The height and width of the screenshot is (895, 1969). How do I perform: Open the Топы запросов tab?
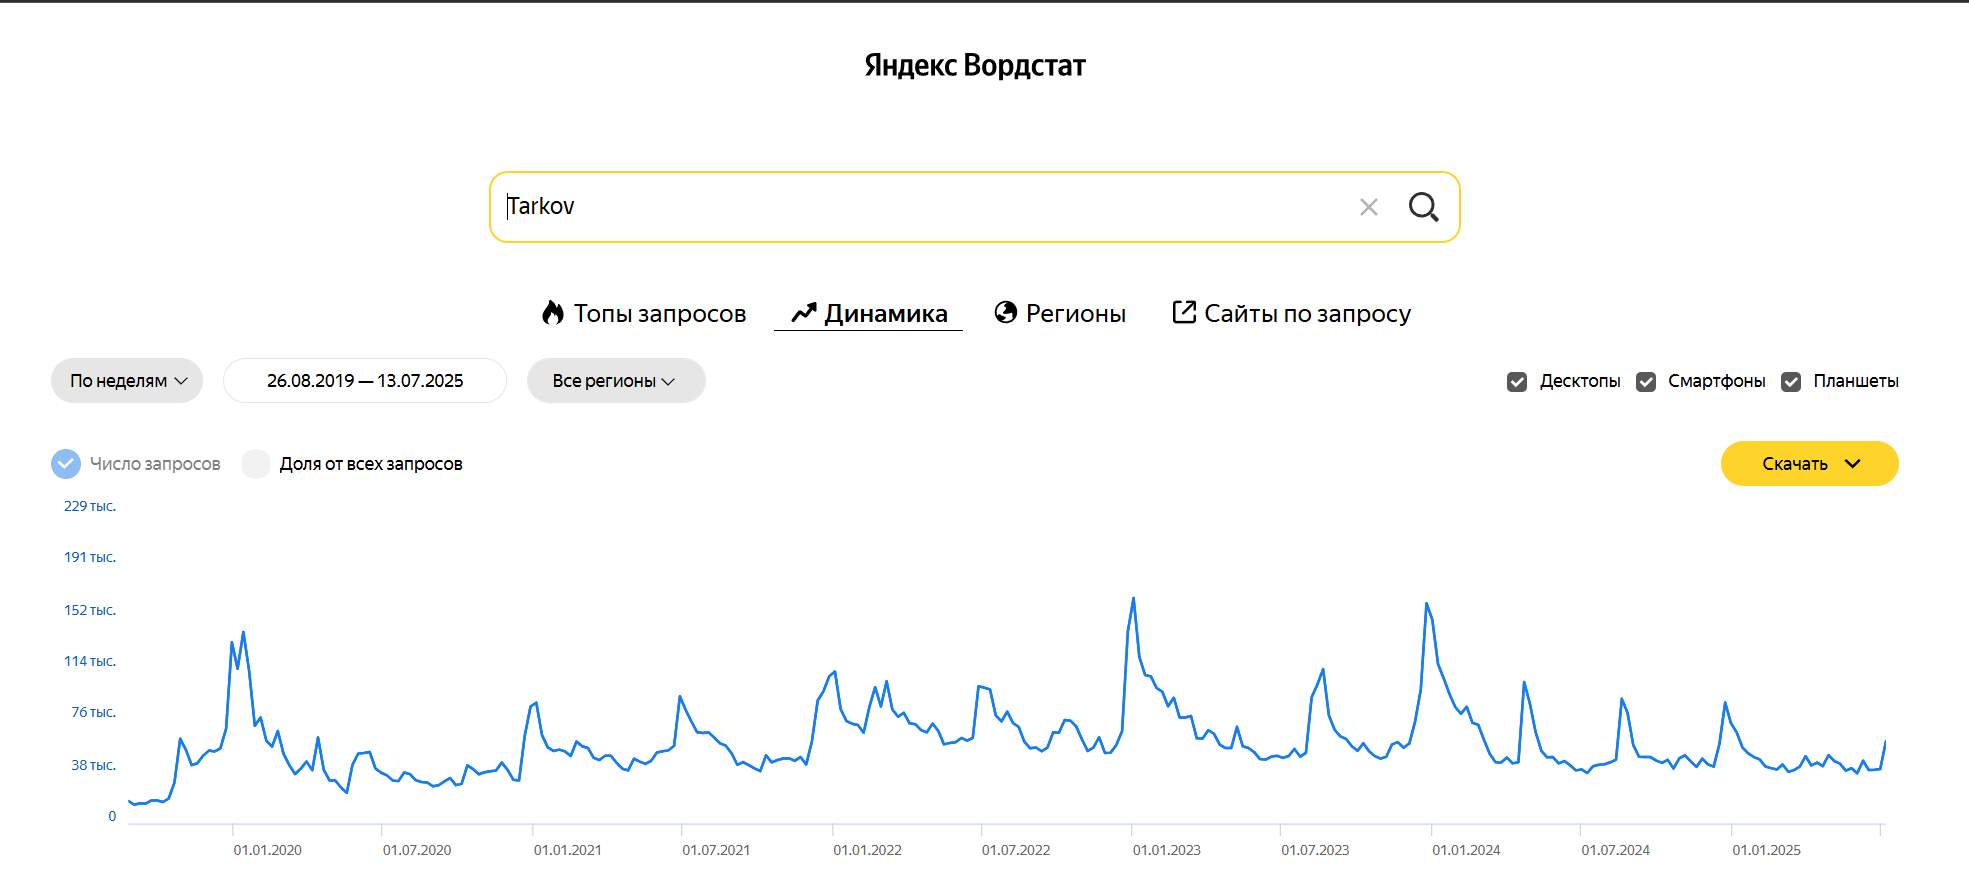645,313
